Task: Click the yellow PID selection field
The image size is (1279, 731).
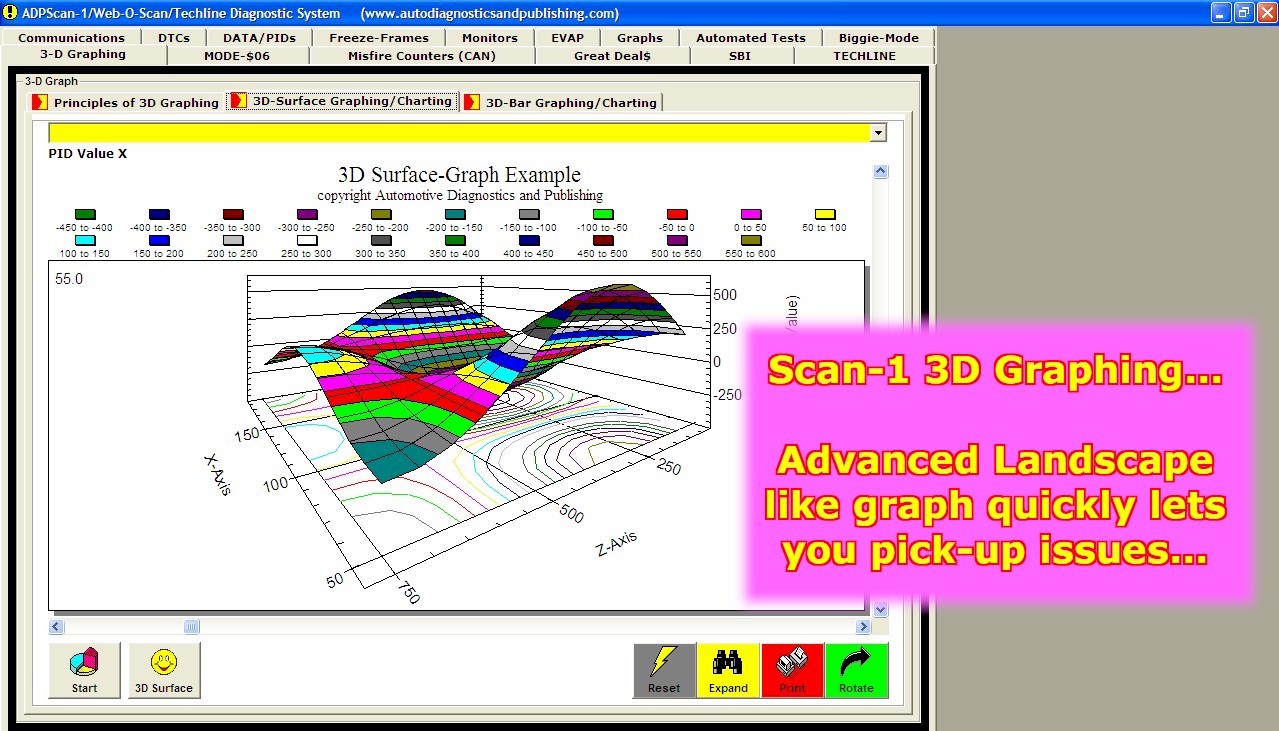Action: (459, 133)
